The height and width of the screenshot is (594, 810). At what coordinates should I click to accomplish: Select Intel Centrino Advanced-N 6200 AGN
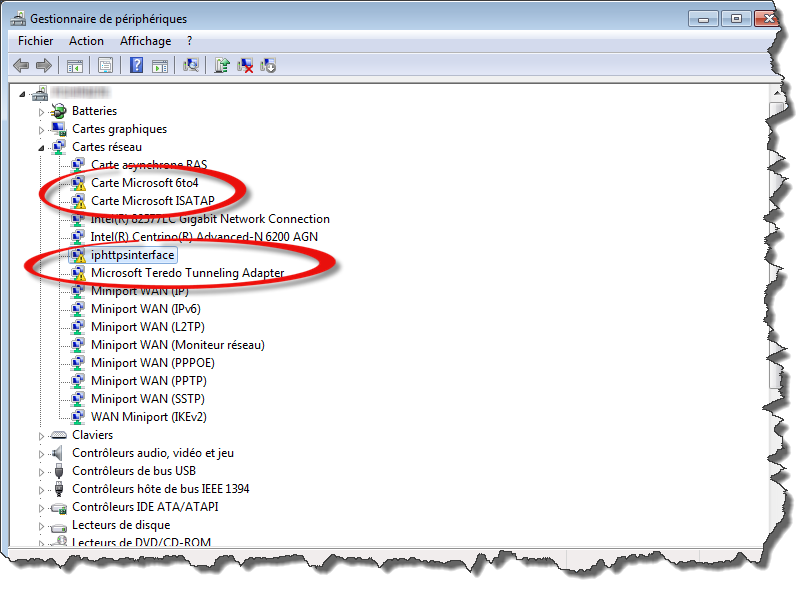[x=204, y=237]
